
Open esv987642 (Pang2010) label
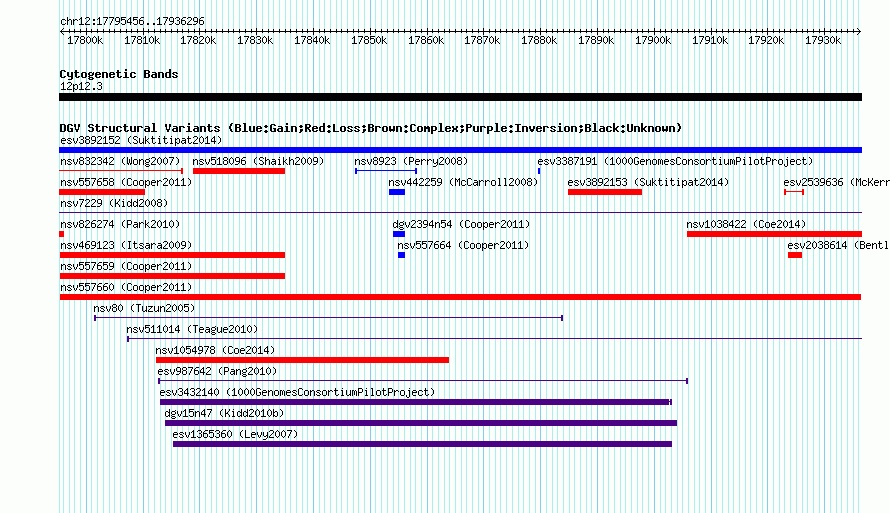click(x=217, y=371)
